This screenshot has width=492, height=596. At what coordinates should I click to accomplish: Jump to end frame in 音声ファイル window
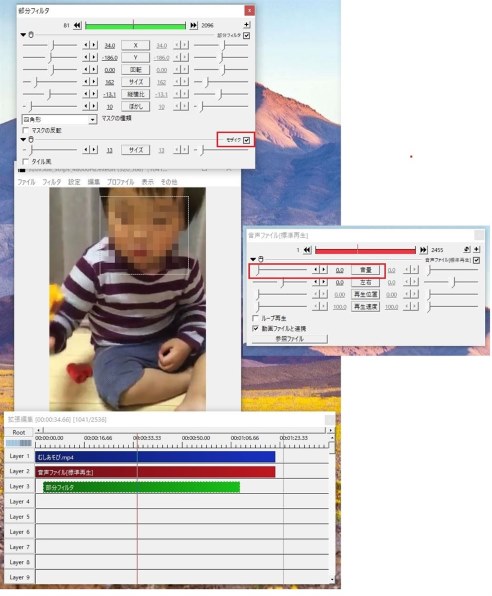pyautogui.click(x=423, y=250)
